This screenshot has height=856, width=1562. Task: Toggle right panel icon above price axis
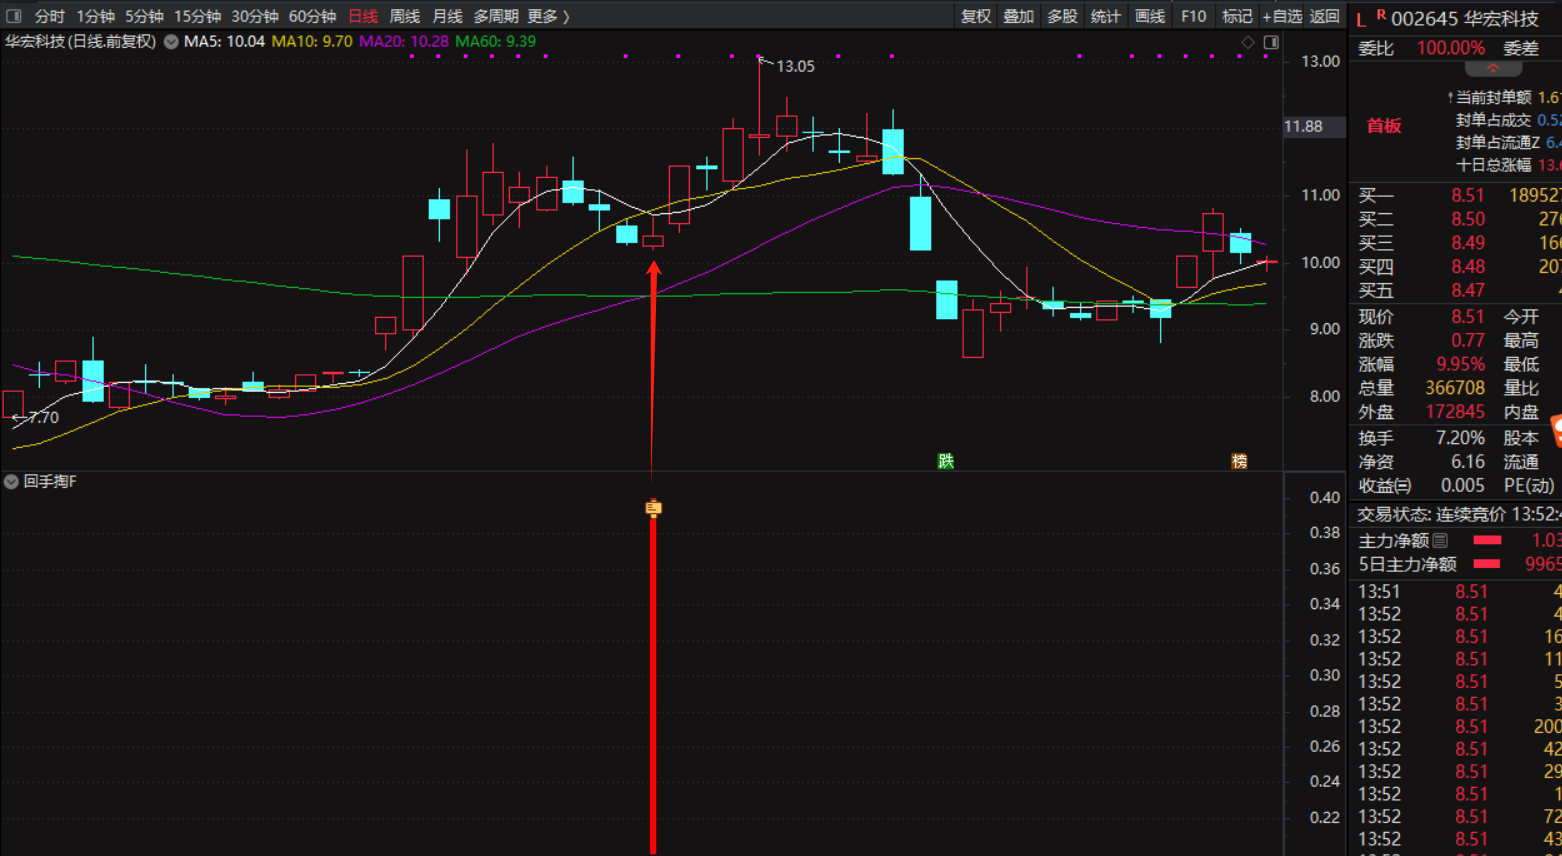(1271, 42)
